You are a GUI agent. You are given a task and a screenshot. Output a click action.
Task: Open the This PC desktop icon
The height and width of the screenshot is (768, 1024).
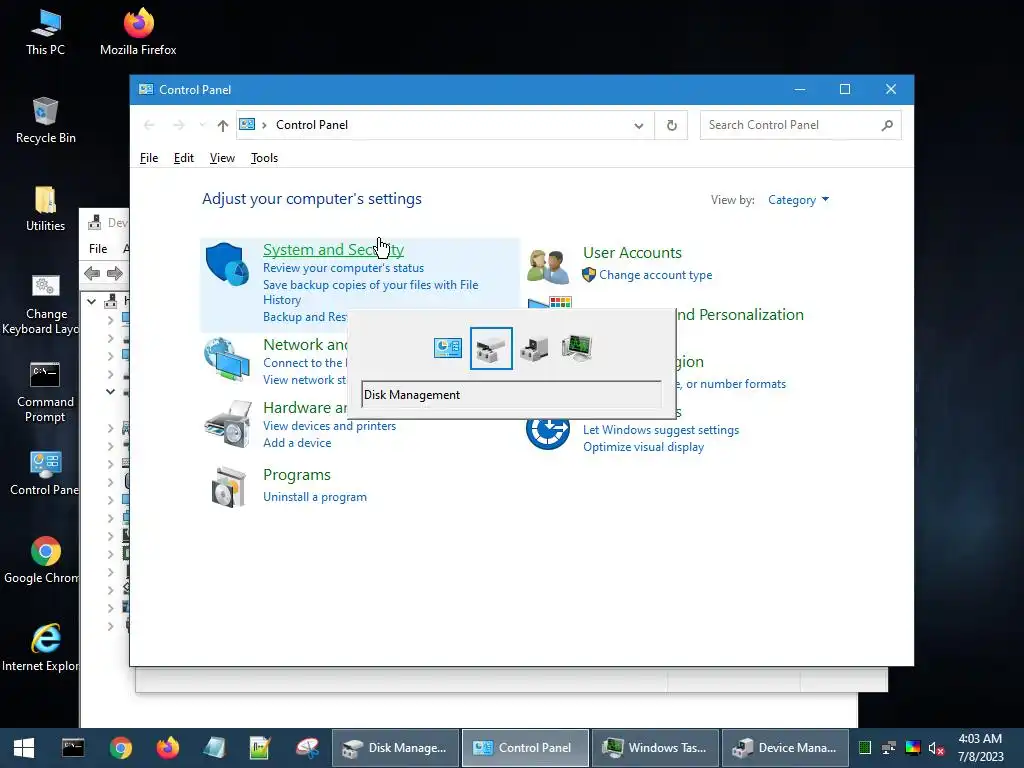tap(45, 33)
